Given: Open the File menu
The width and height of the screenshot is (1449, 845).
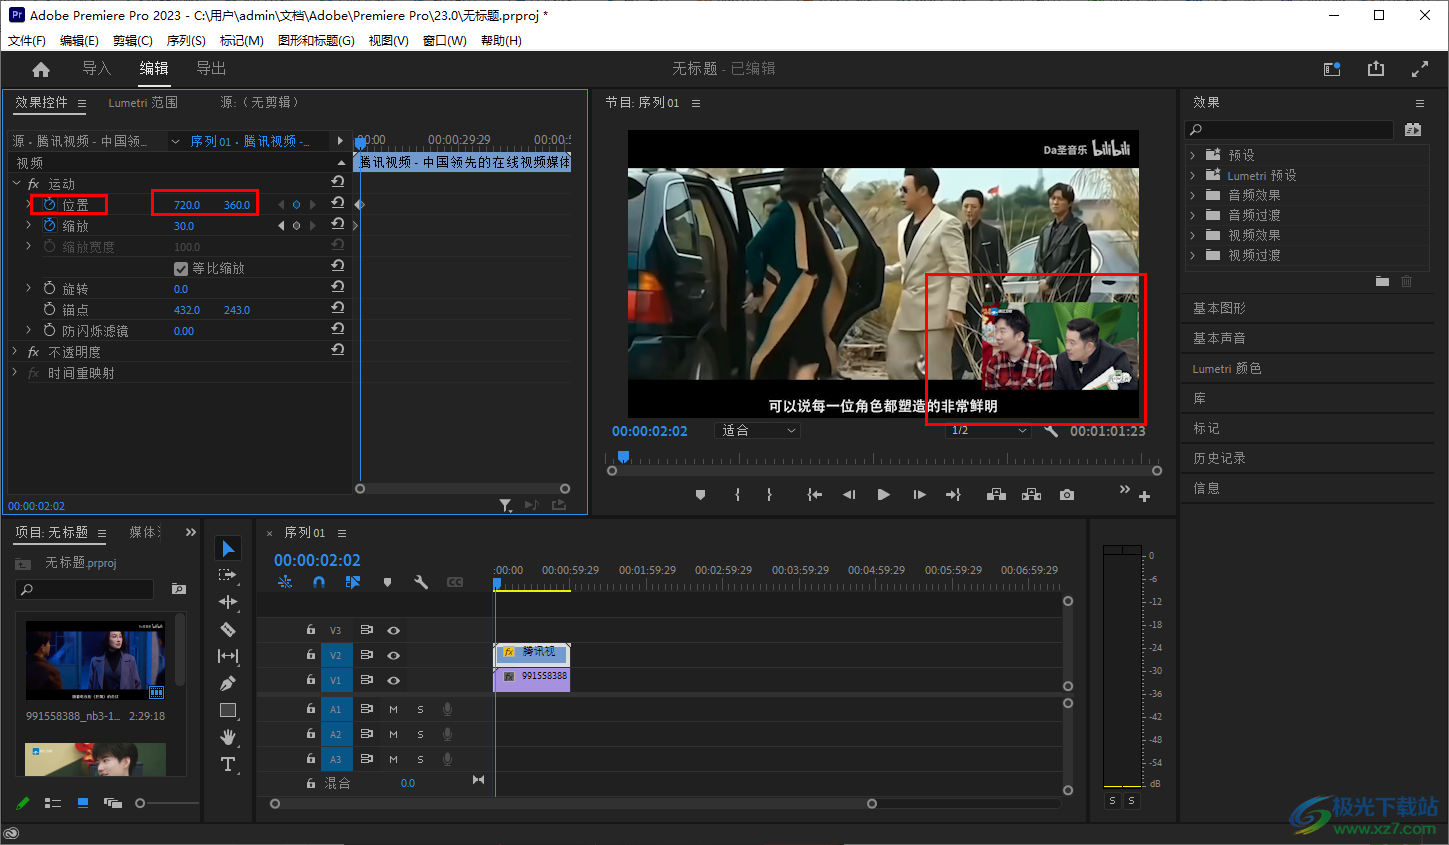Looking at the screenshot, I should [27, 41].
